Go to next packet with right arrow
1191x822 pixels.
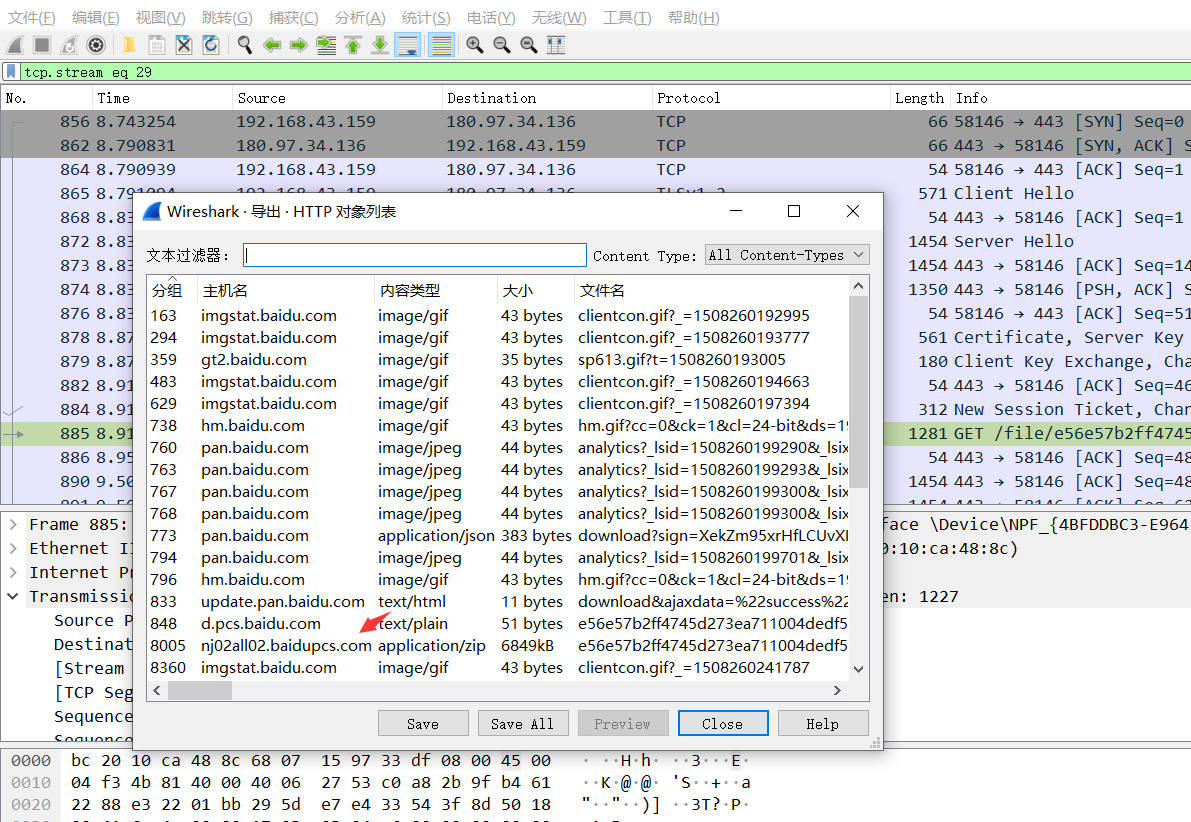[299, 46]
